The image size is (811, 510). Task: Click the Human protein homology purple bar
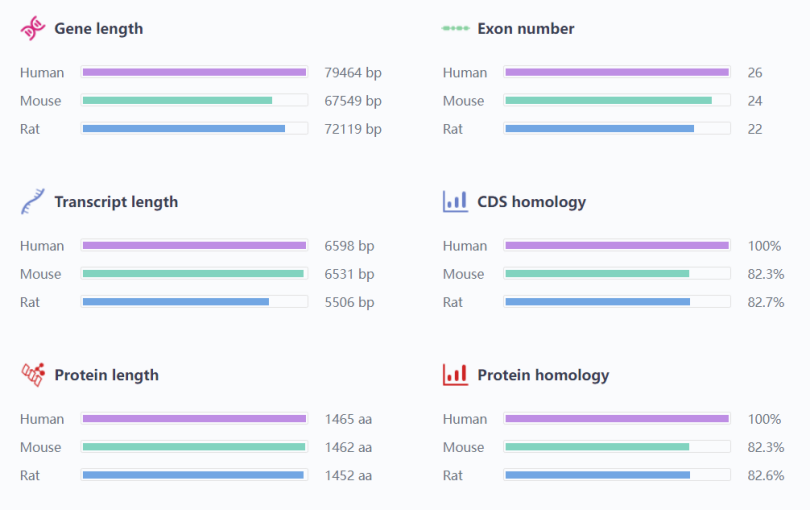(617, 418)
